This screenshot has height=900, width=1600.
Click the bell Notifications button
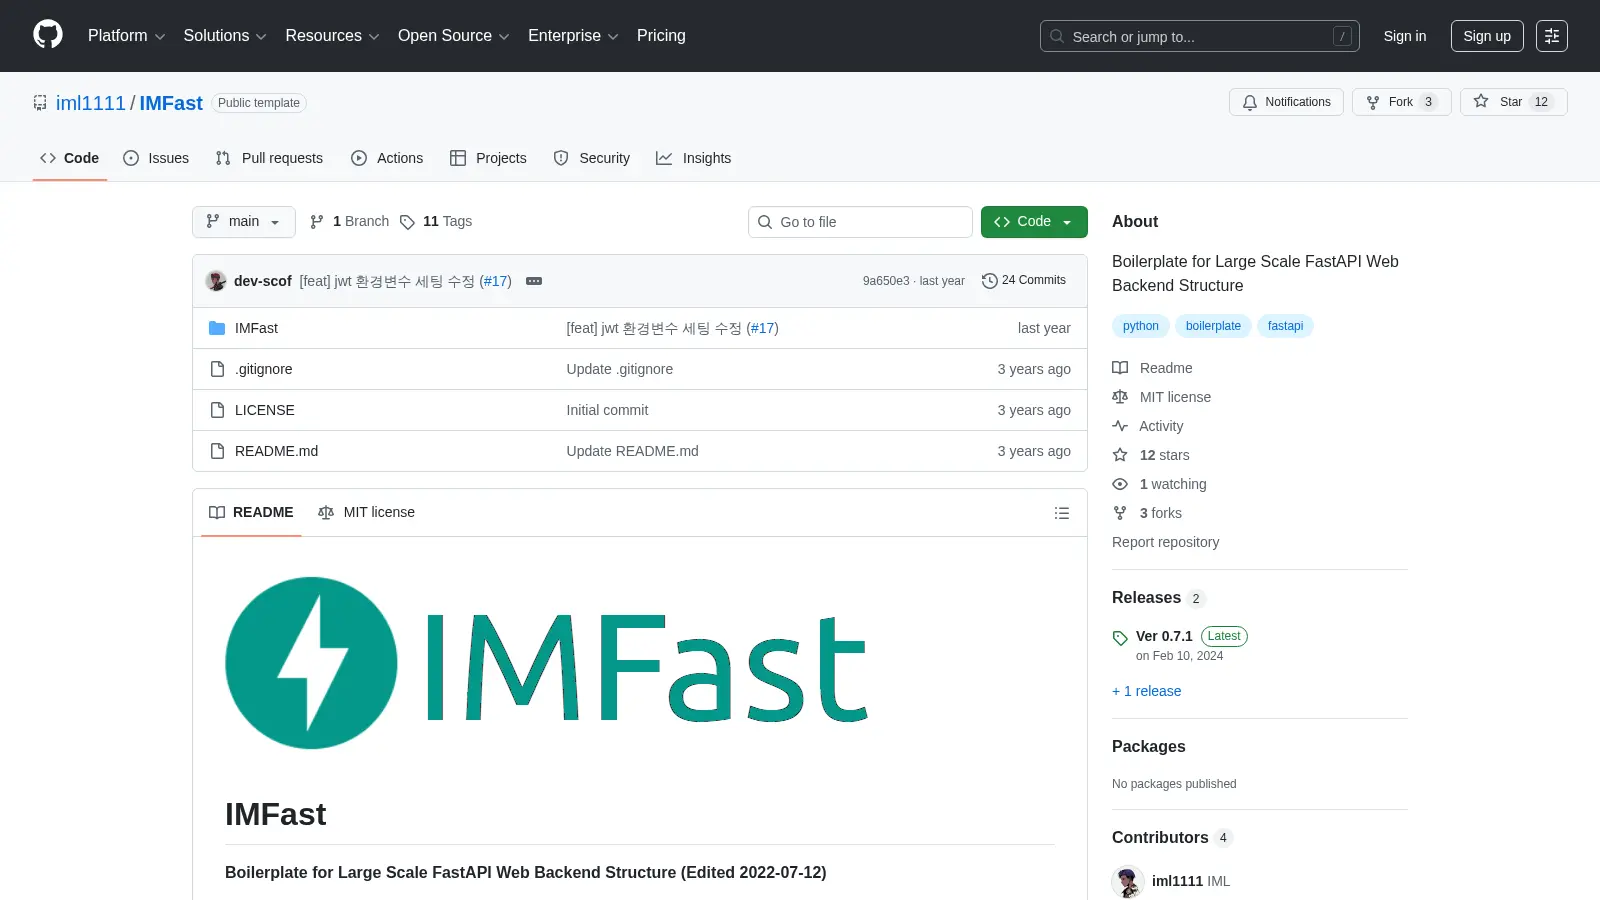pos(1287,102)
